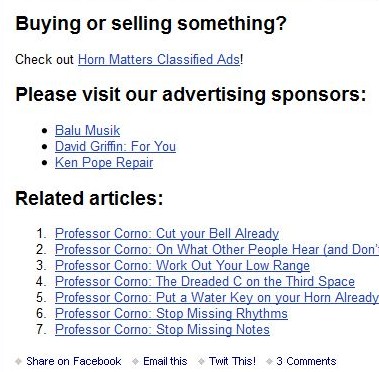Open the Horn Matters Classified Ads link
Image resolution: width=379 pixels, height=372 pixels.
(159, 60)
